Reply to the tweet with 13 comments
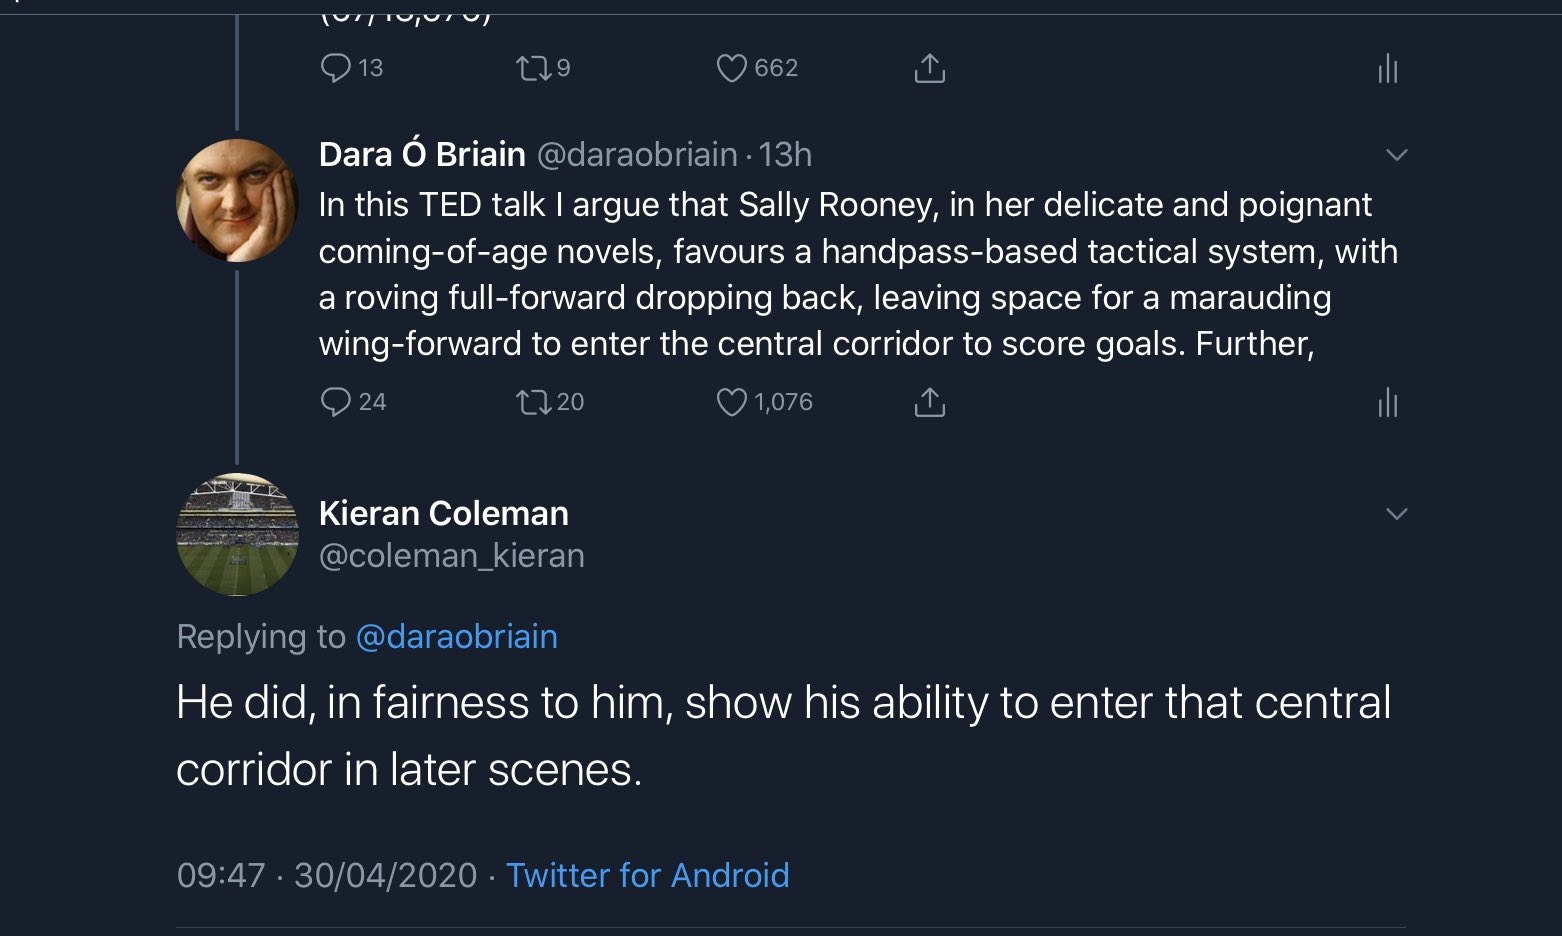Image resolution: width=1562 pixels, height=936 pixels. (x=335, y=68)
